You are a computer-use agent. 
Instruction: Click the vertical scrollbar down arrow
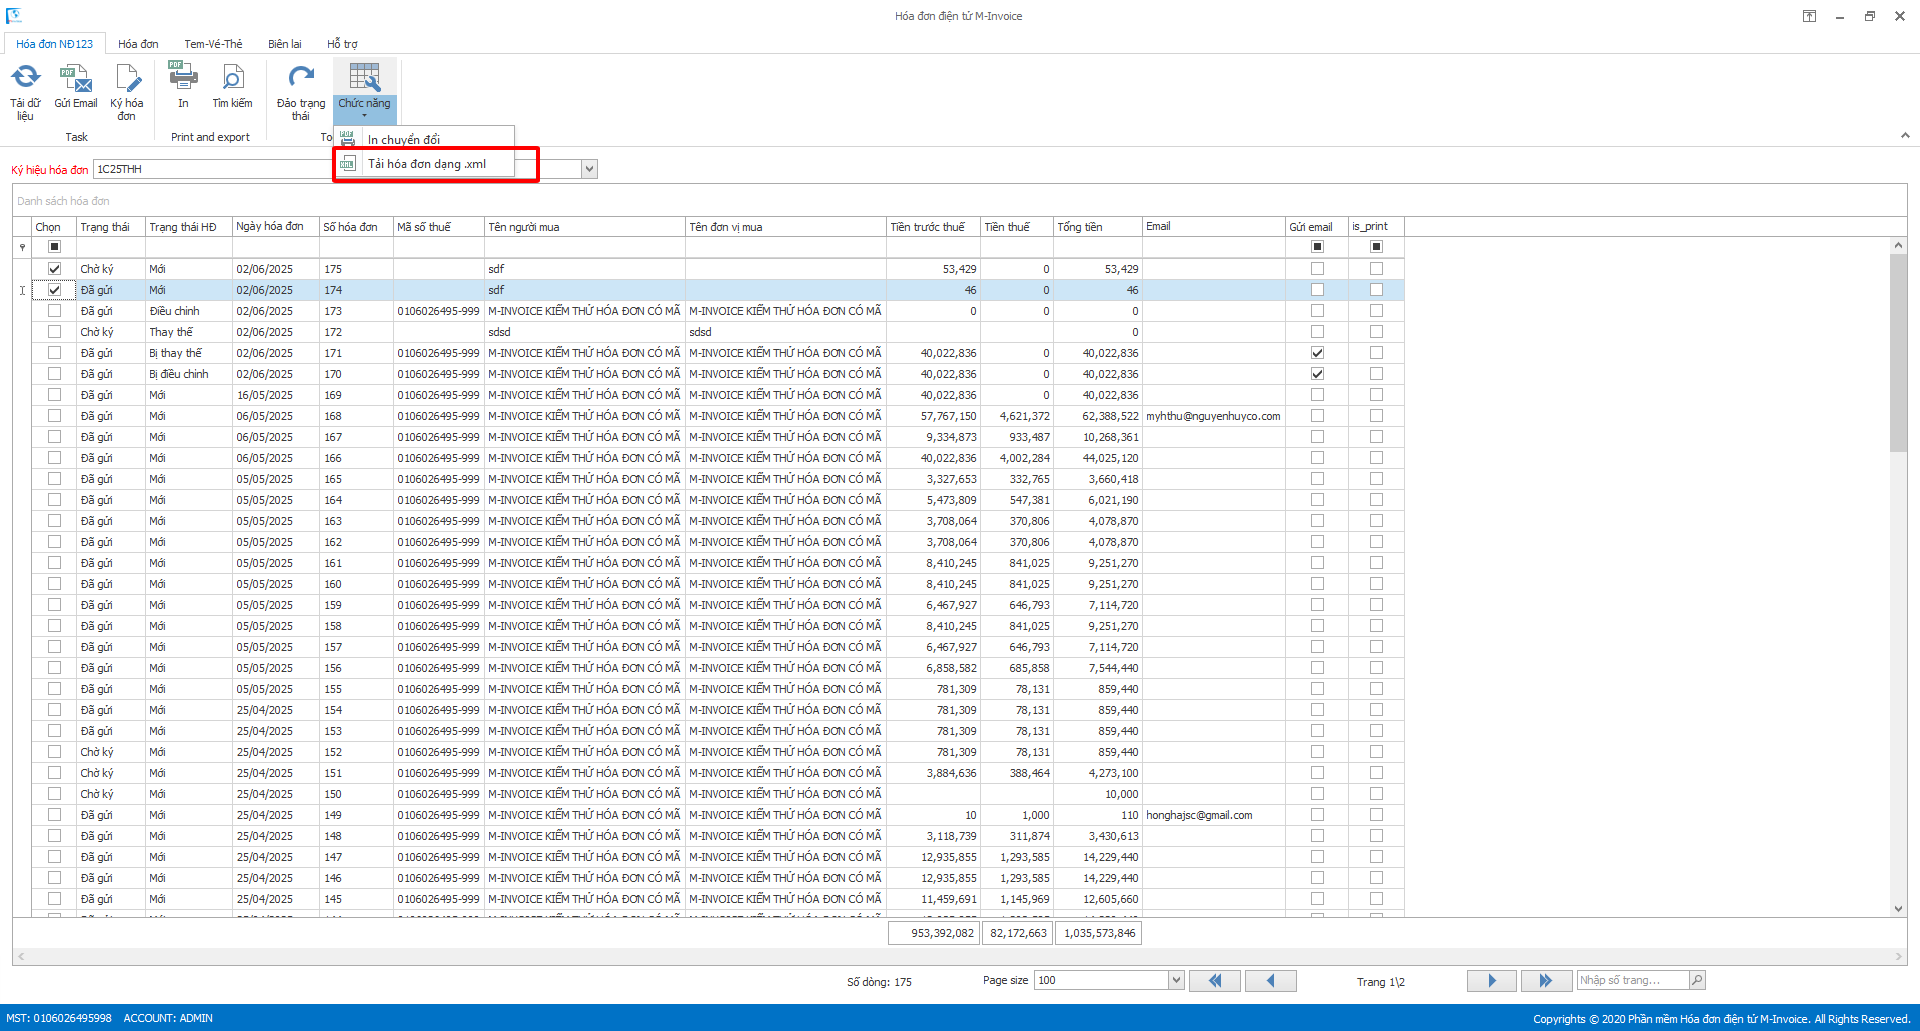[1898, 909]
